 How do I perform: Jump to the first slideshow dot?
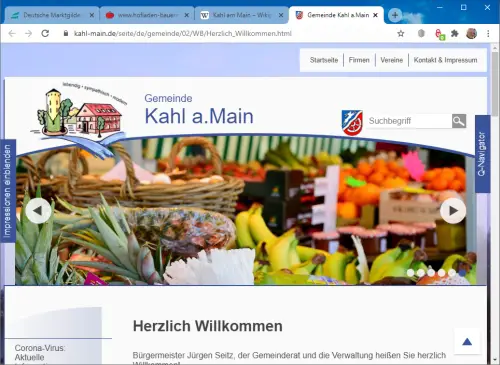(410, 273)
